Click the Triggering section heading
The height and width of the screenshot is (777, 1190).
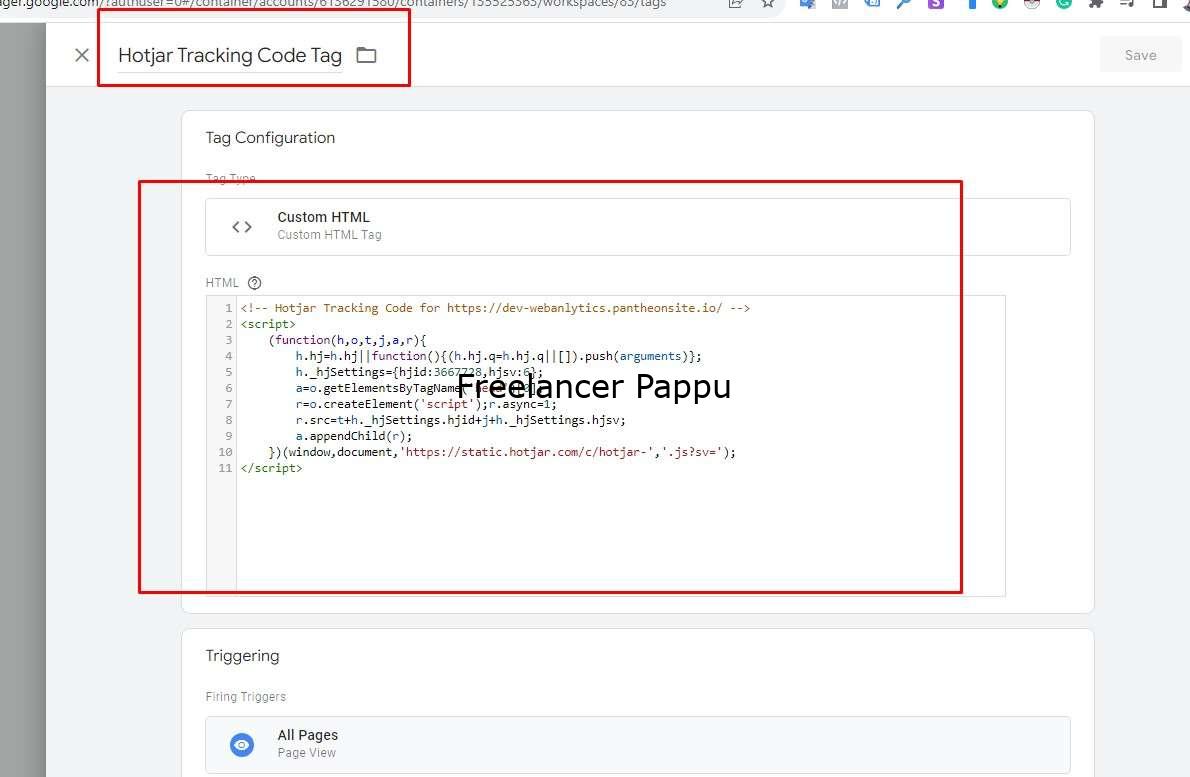click(x=242, y=656)
